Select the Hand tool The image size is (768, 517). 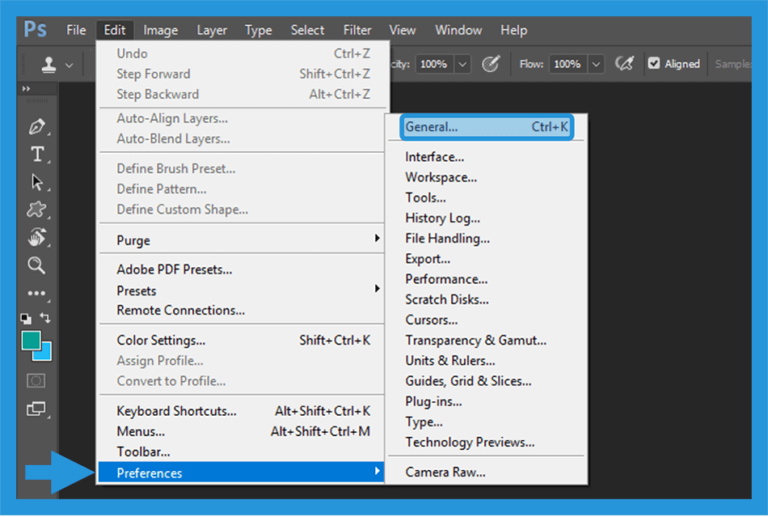[36, 237]
